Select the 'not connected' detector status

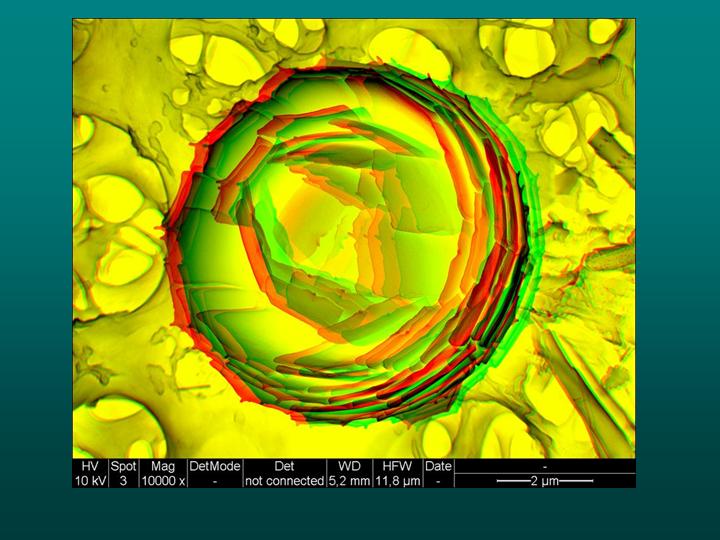(x=284, y=481)
